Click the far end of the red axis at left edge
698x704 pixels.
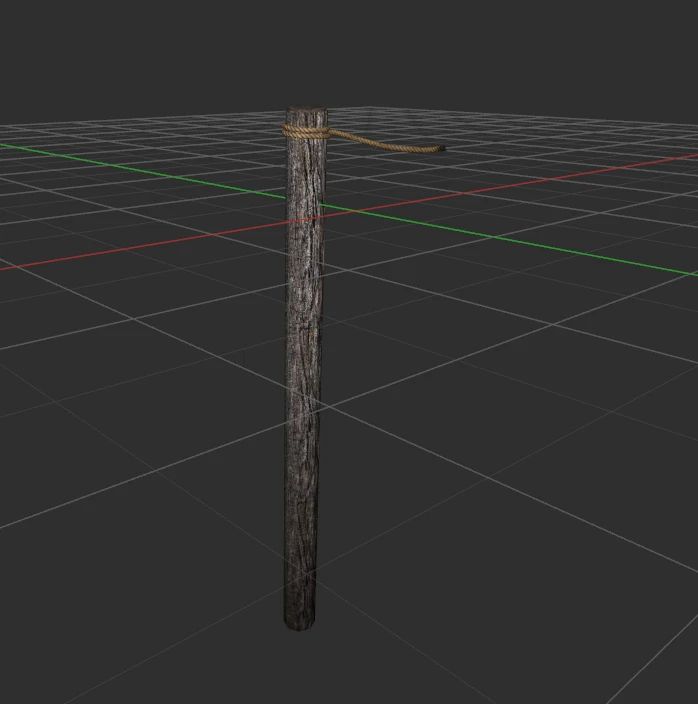click(x=6, y=268)
